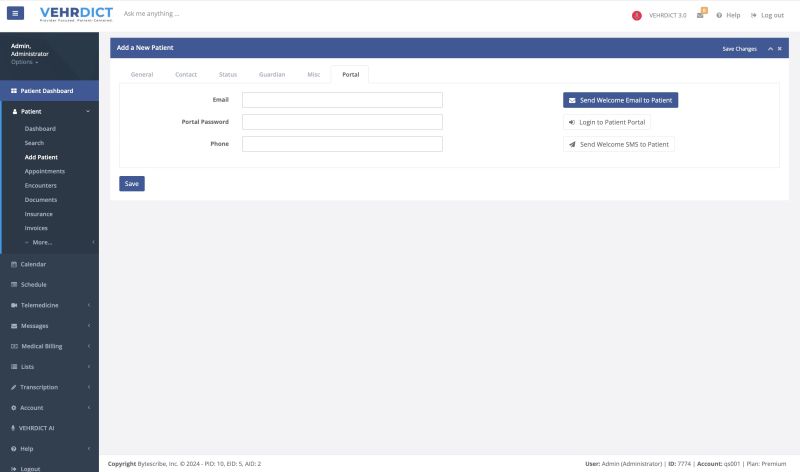Screen dimensions: 800x472
Task: Open the admin Options dropdown
Action: (25, 62)
